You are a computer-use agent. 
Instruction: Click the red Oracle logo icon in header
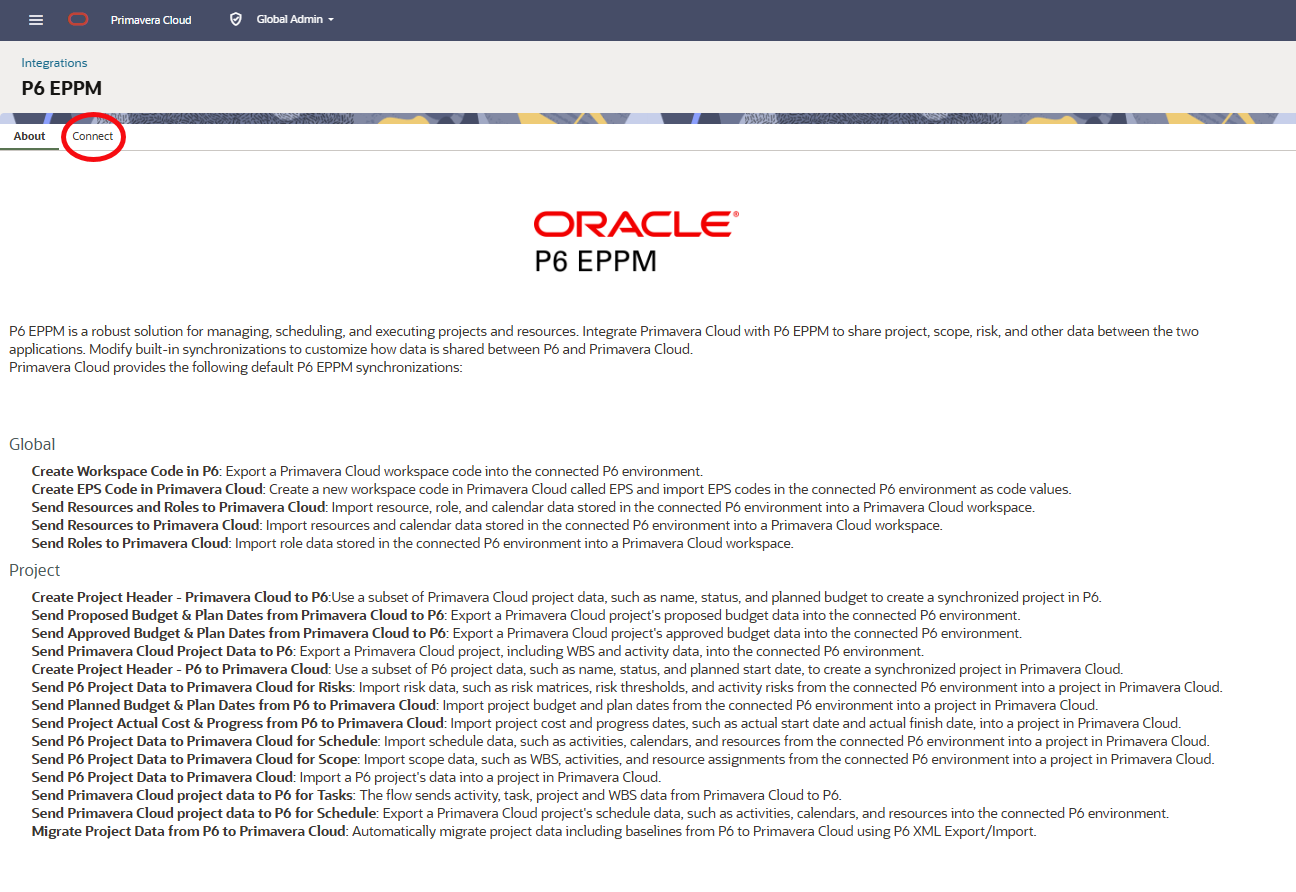78,20
